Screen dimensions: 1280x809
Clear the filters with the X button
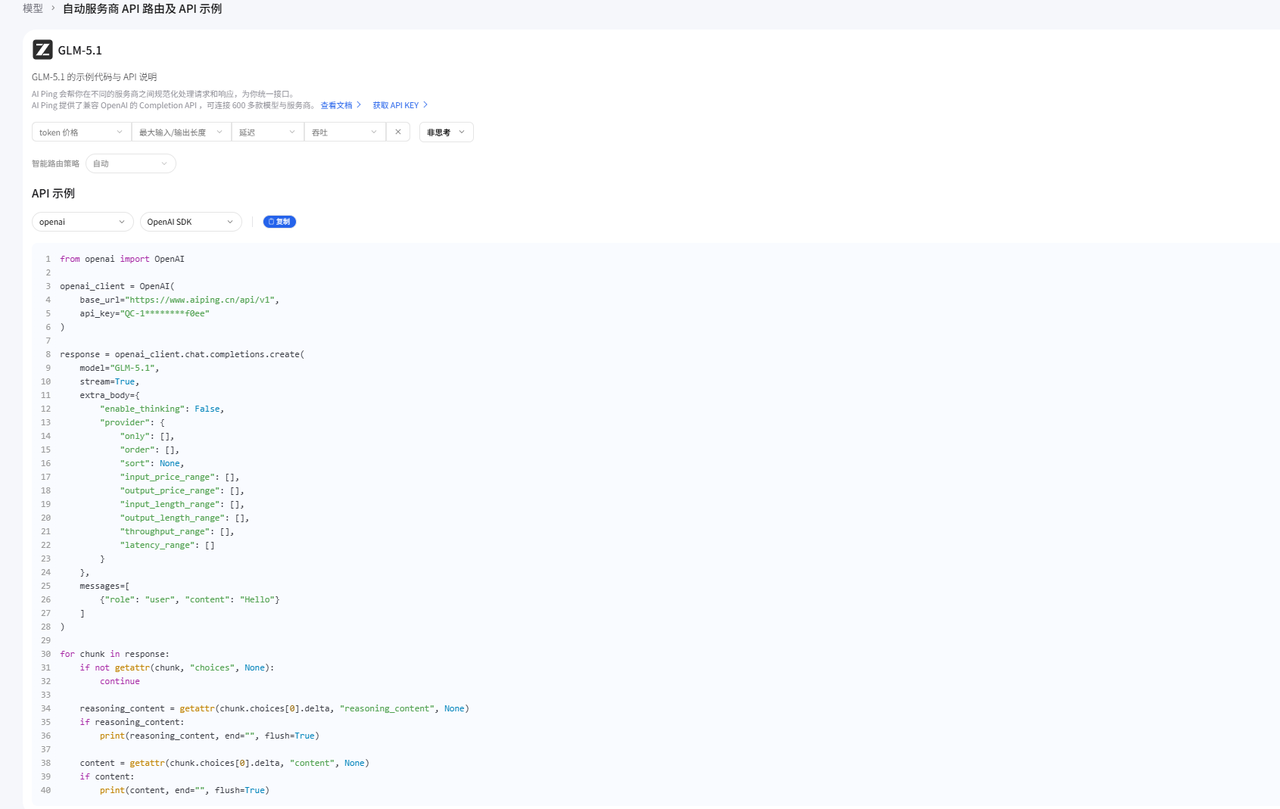coord(398,132)
